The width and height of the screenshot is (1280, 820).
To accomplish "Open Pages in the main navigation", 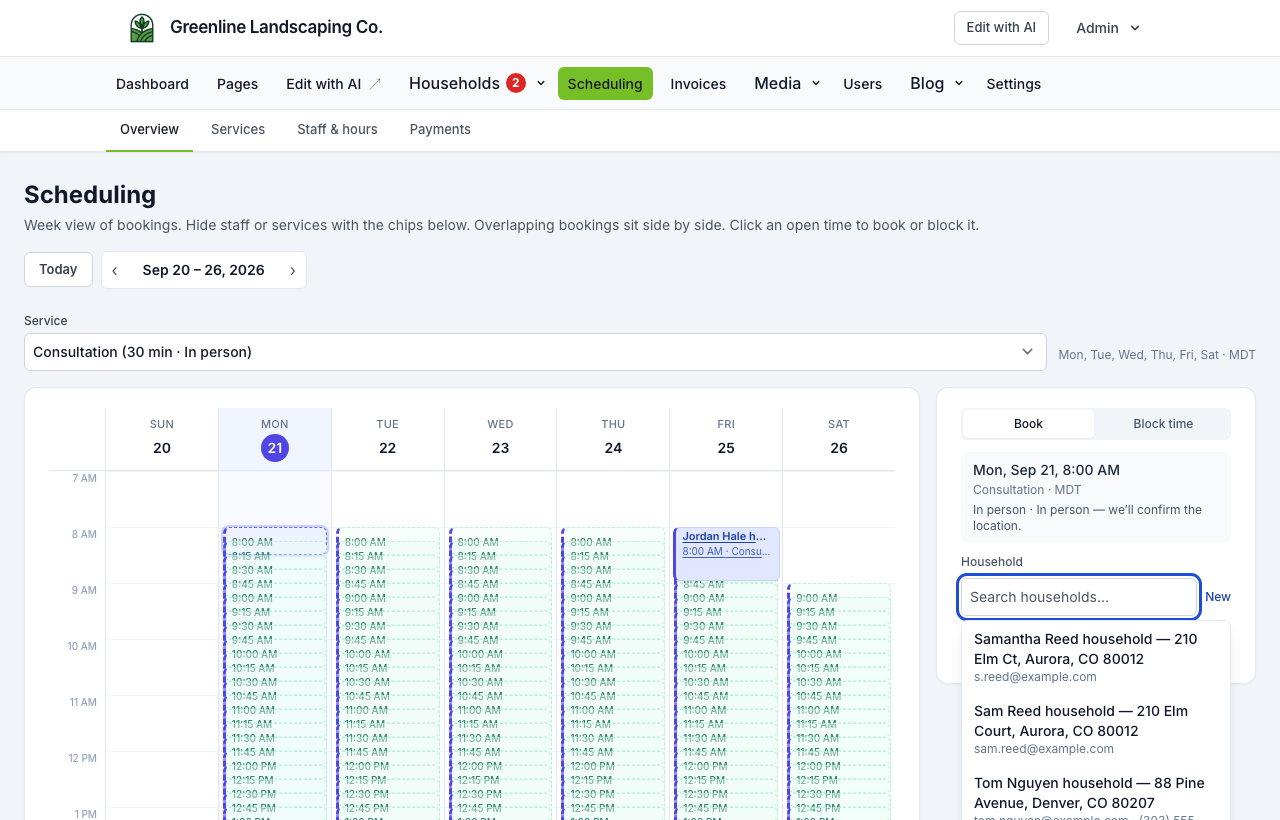I will pos(238,84).
